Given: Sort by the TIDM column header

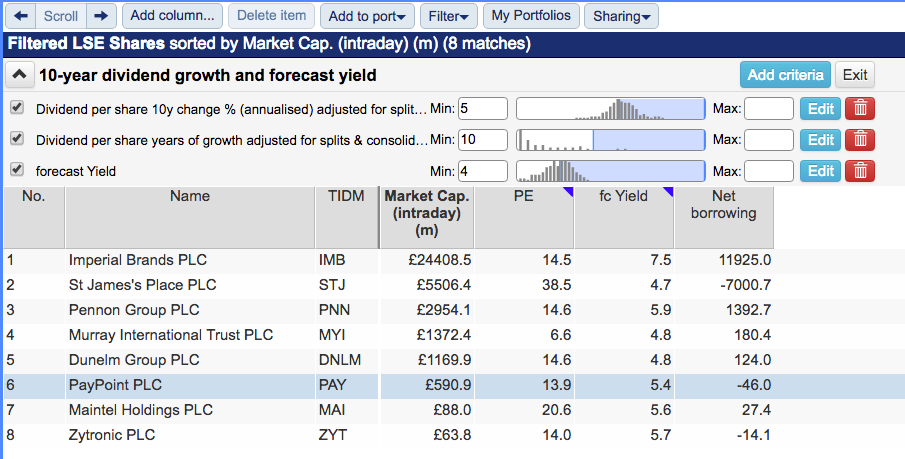Looking at the screenshot, I should coord(346,217).
